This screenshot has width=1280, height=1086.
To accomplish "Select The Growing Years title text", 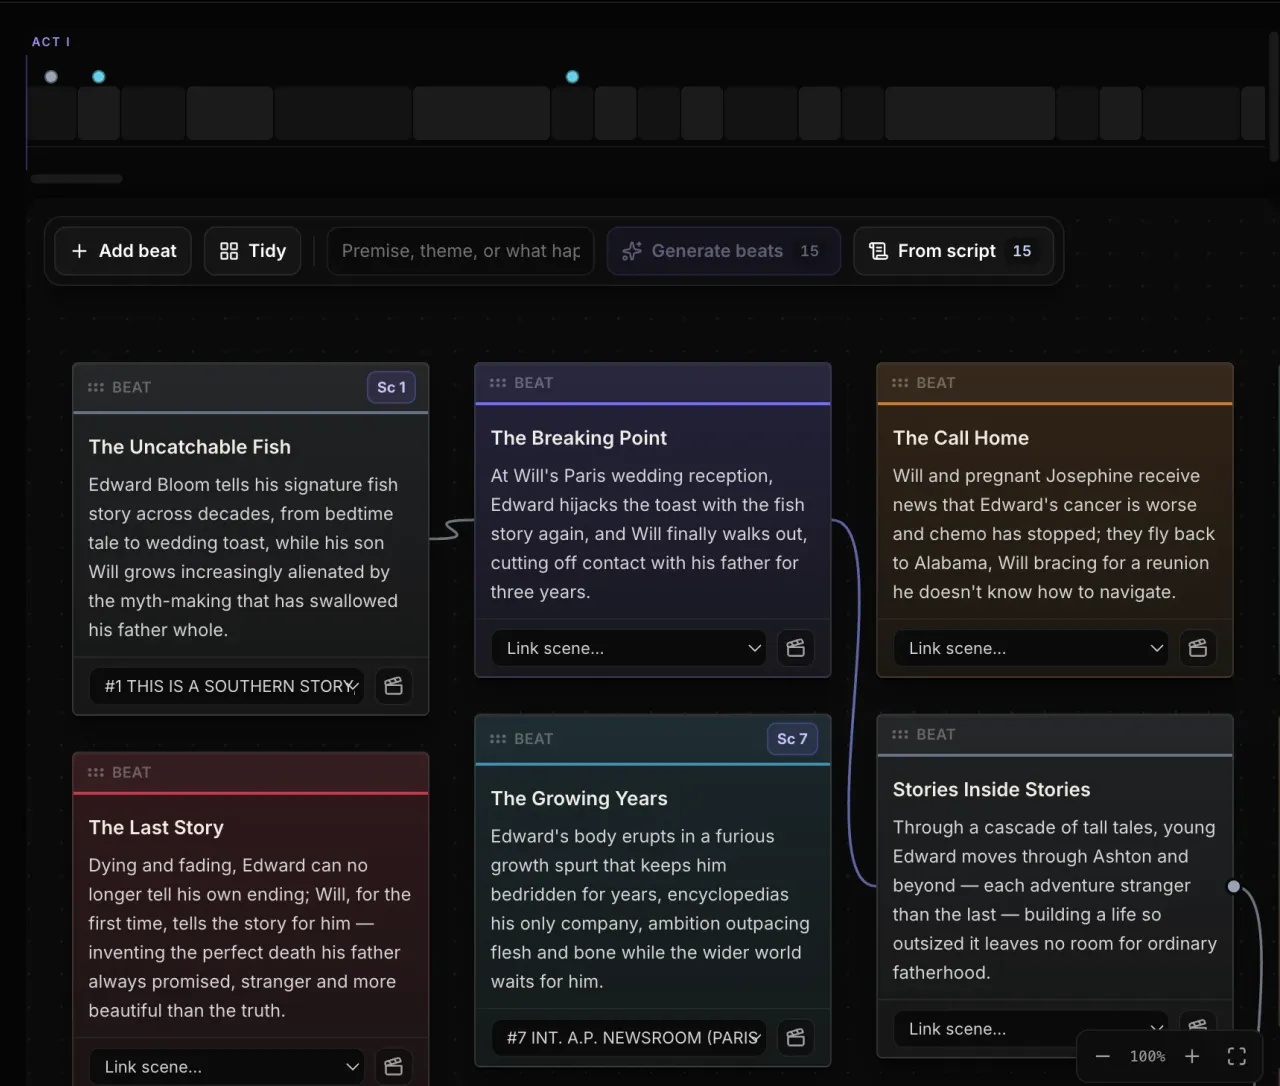I will (x=579, y=799).
